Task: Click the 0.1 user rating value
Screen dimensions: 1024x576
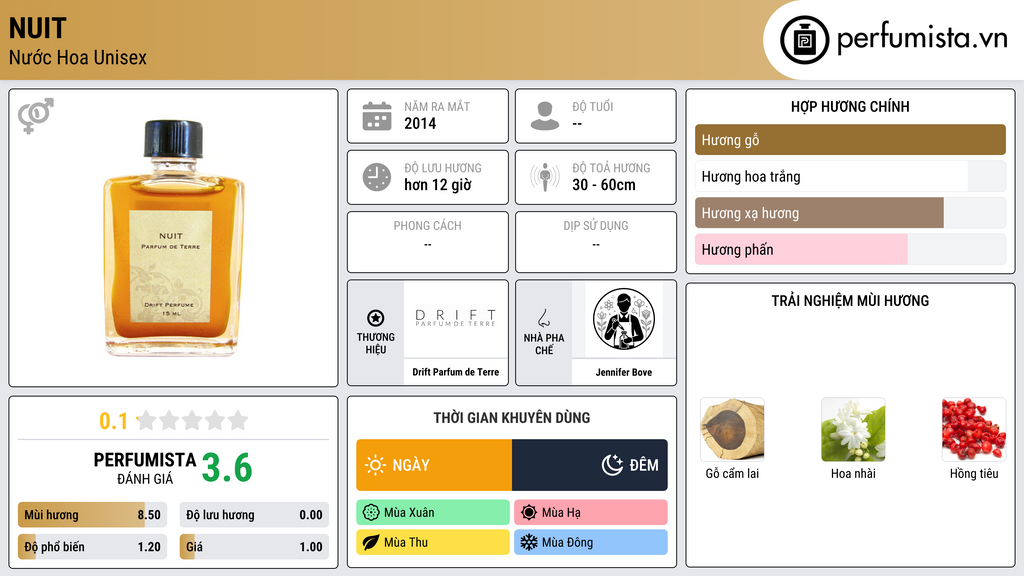Action: click(114, 421)
